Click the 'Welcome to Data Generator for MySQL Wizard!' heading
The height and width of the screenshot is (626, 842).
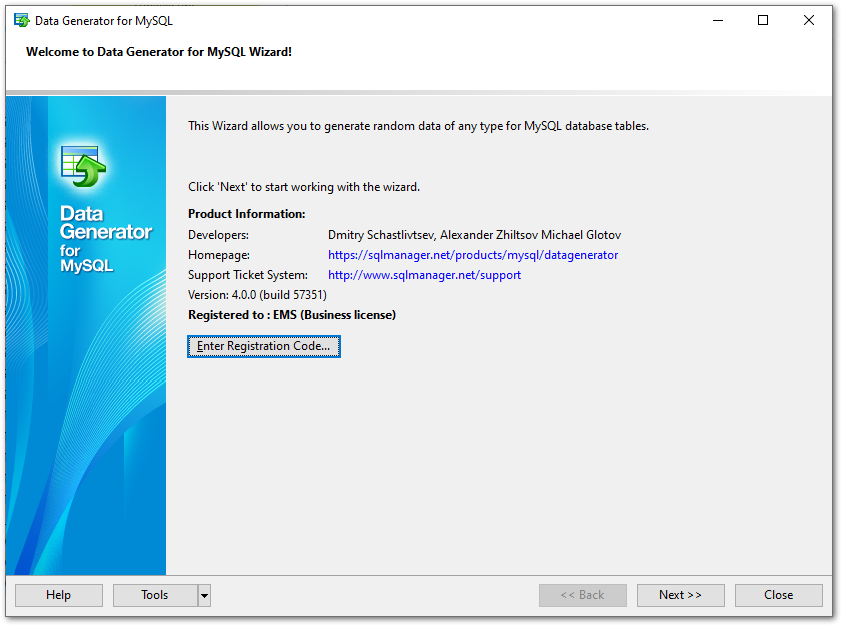tap(159, 52)
